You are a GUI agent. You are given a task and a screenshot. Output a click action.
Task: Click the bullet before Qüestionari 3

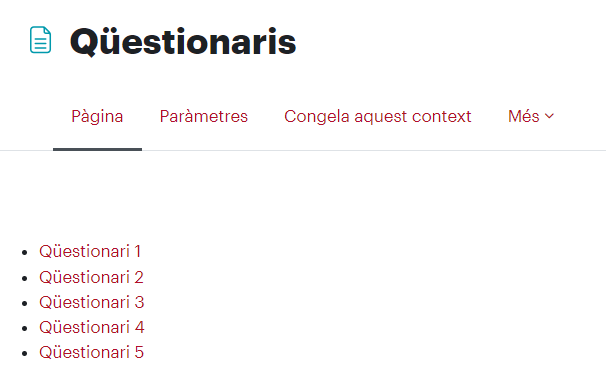[25, 303]
